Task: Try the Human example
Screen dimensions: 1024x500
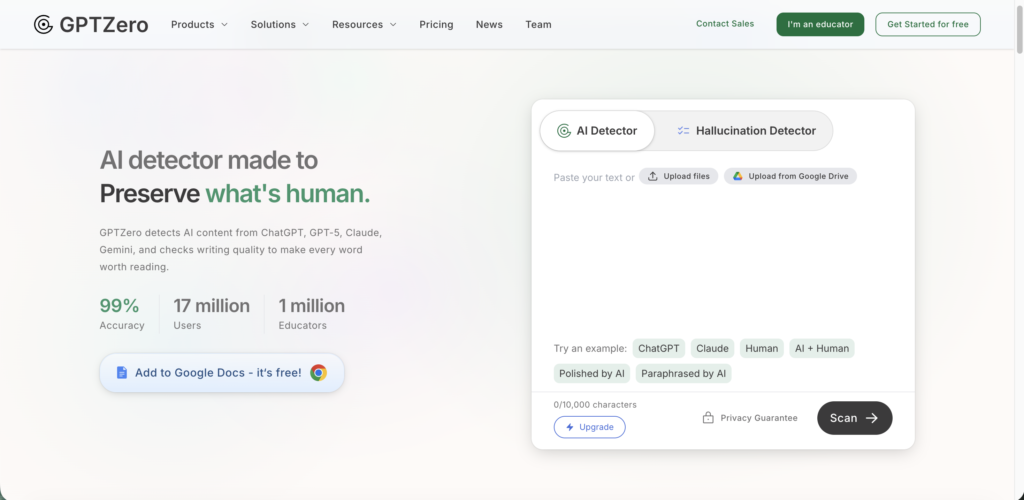Action: click(761, 349)
